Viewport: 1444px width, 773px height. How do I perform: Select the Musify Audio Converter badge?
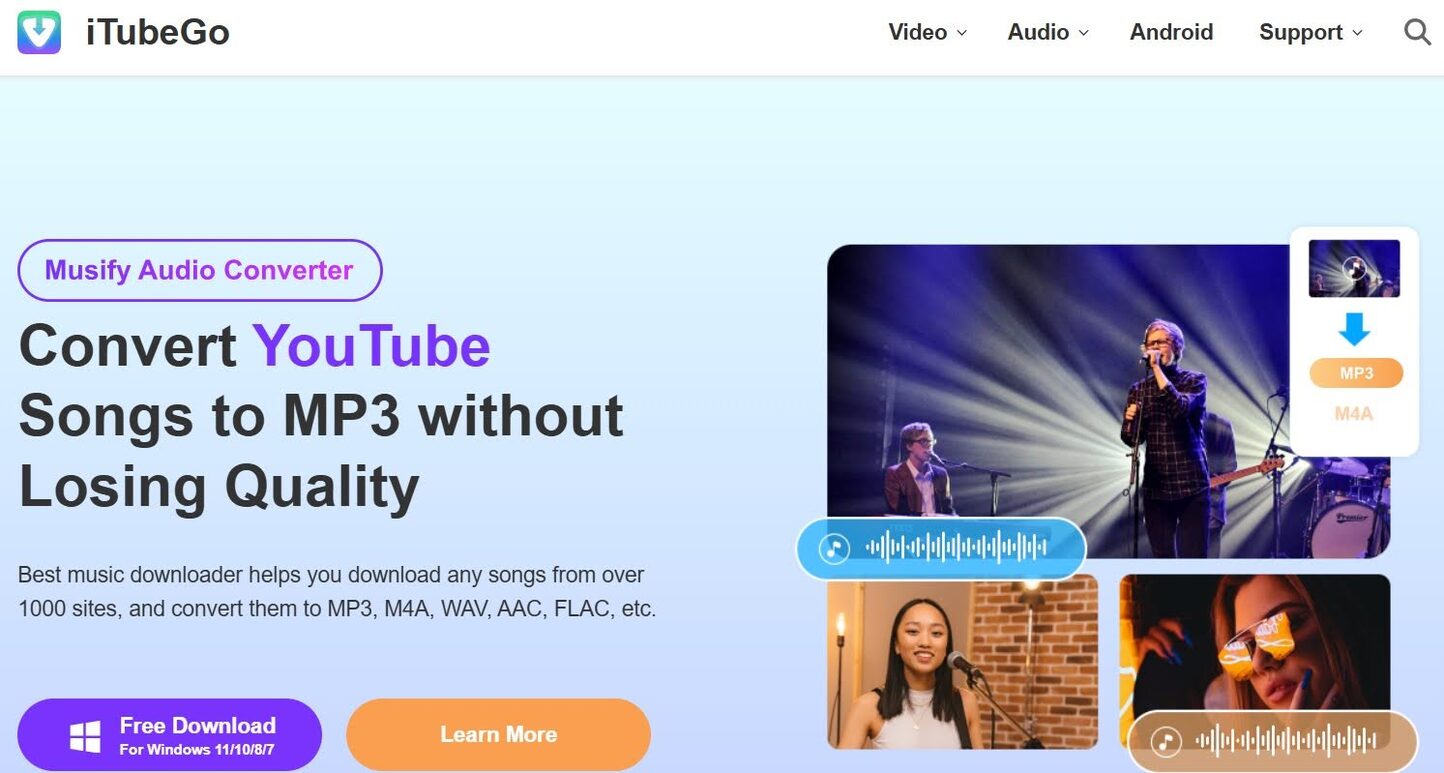click(x=200, y=270)
